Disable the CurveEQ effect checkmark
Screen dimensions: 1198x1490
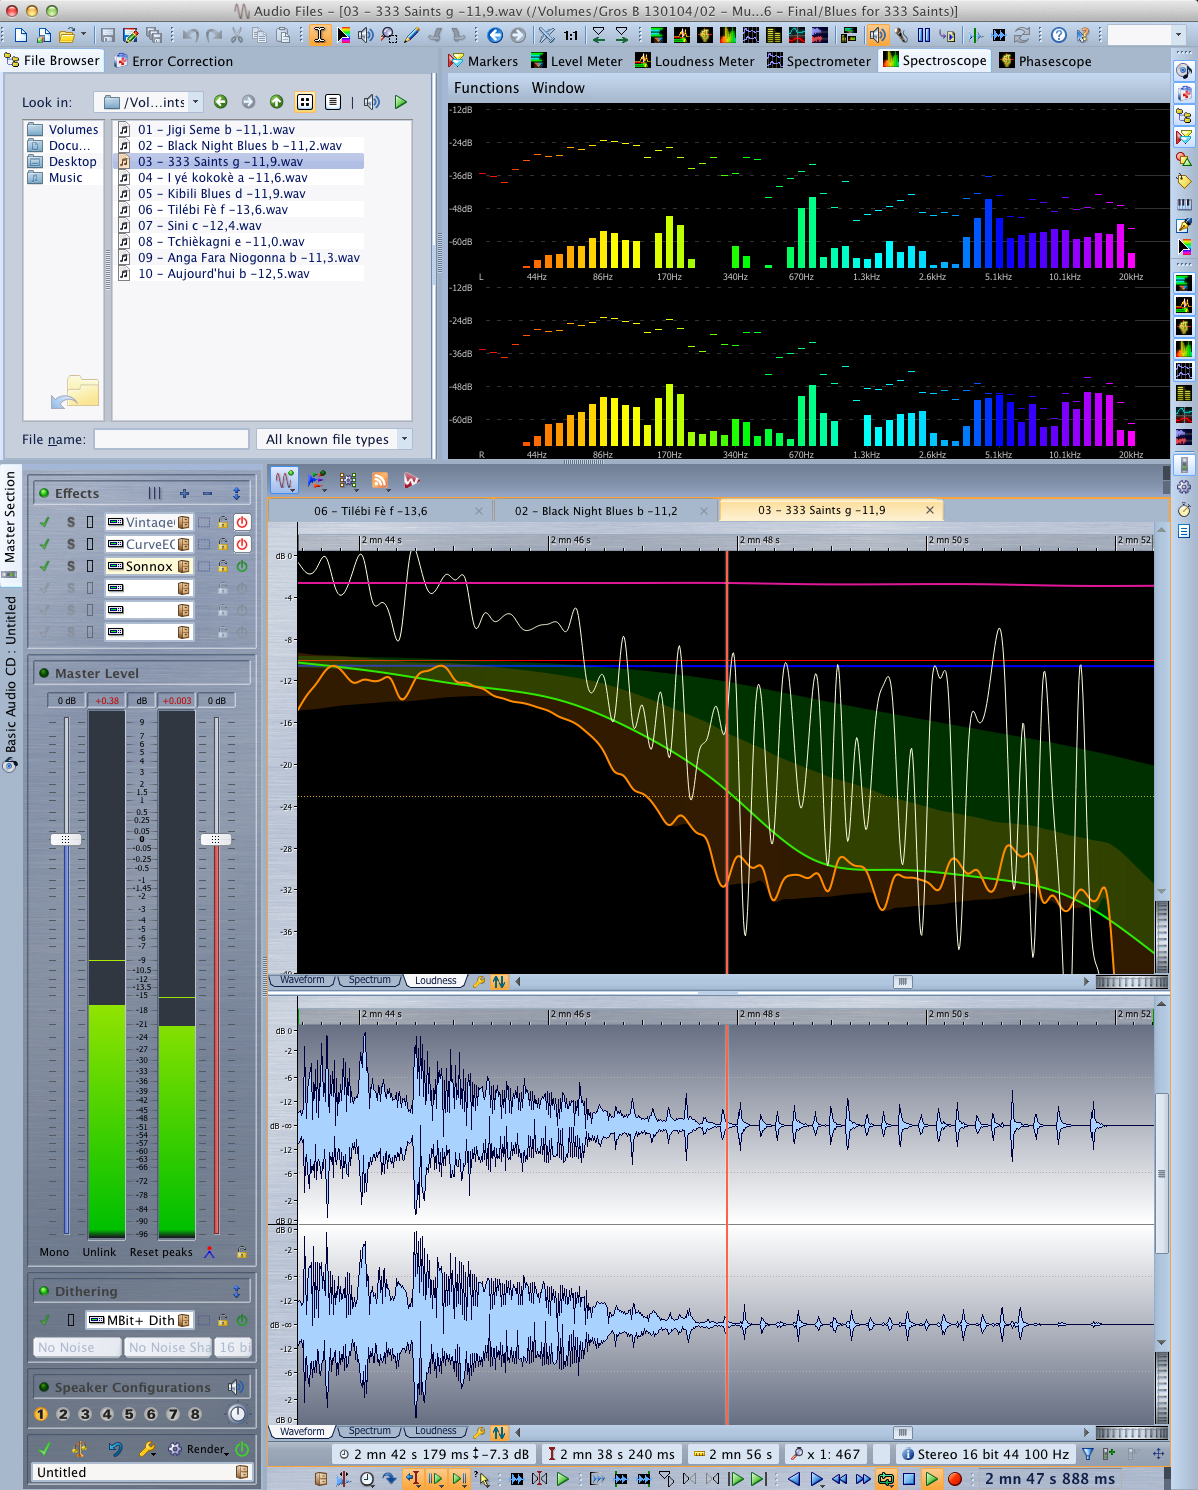coord(45,544)
